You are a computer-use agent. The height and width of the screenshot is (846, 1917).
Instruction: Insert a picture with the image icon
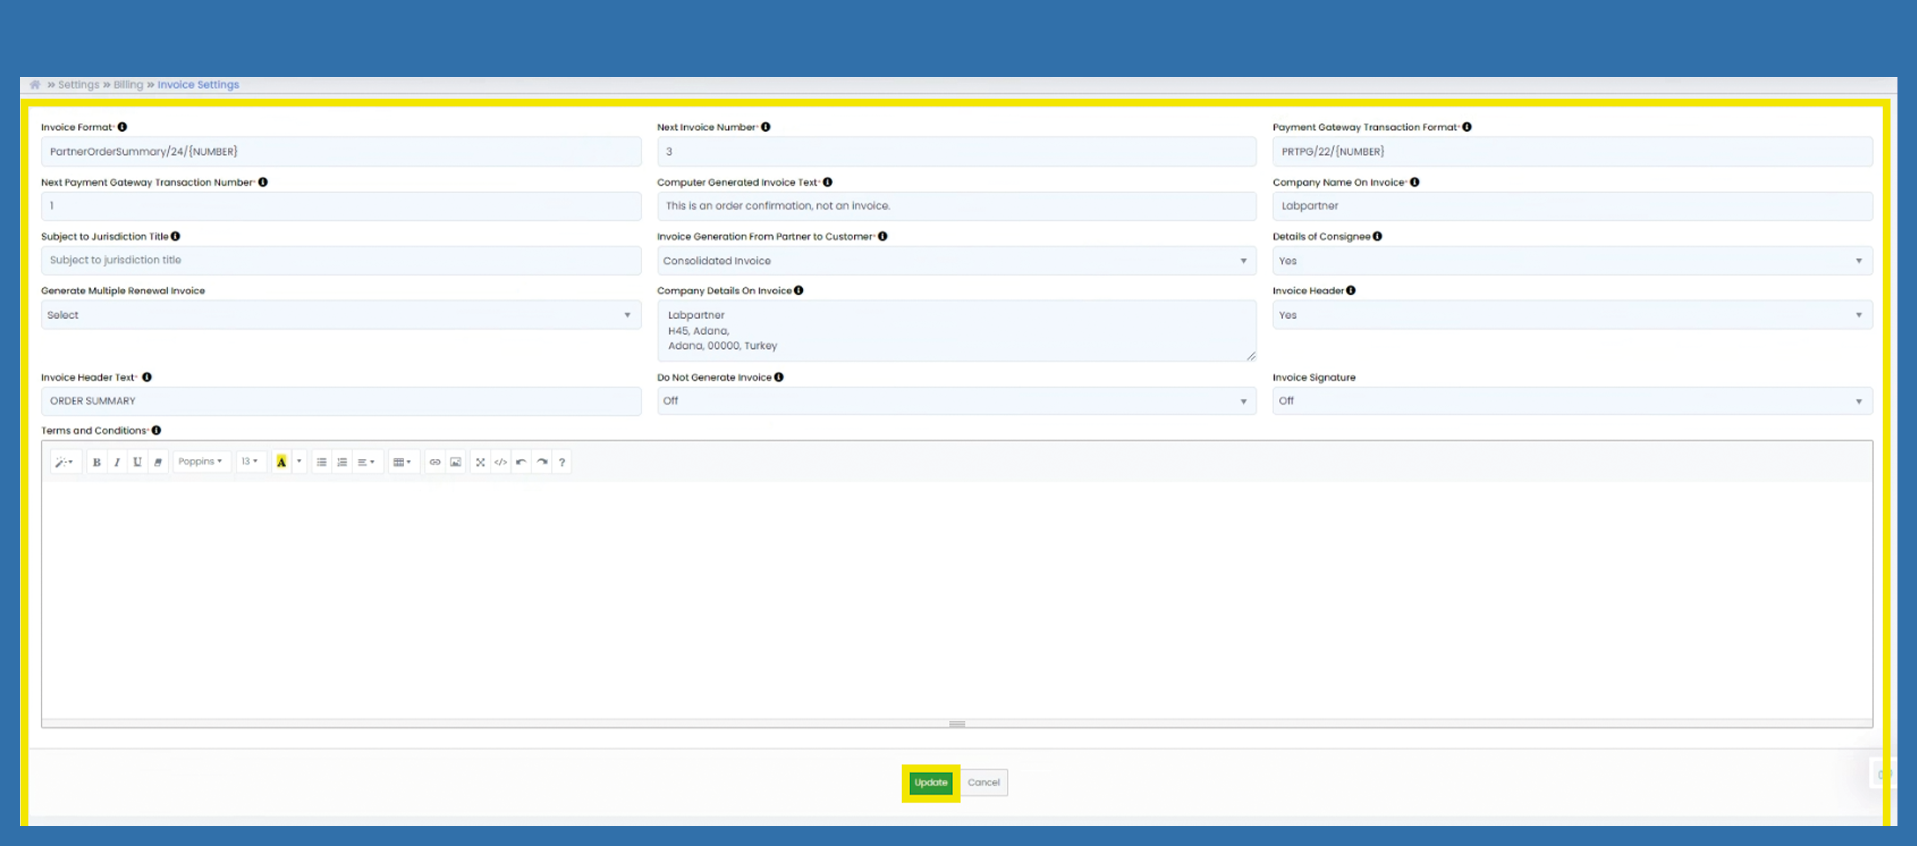pyautogui.click(x=456, y=462)
